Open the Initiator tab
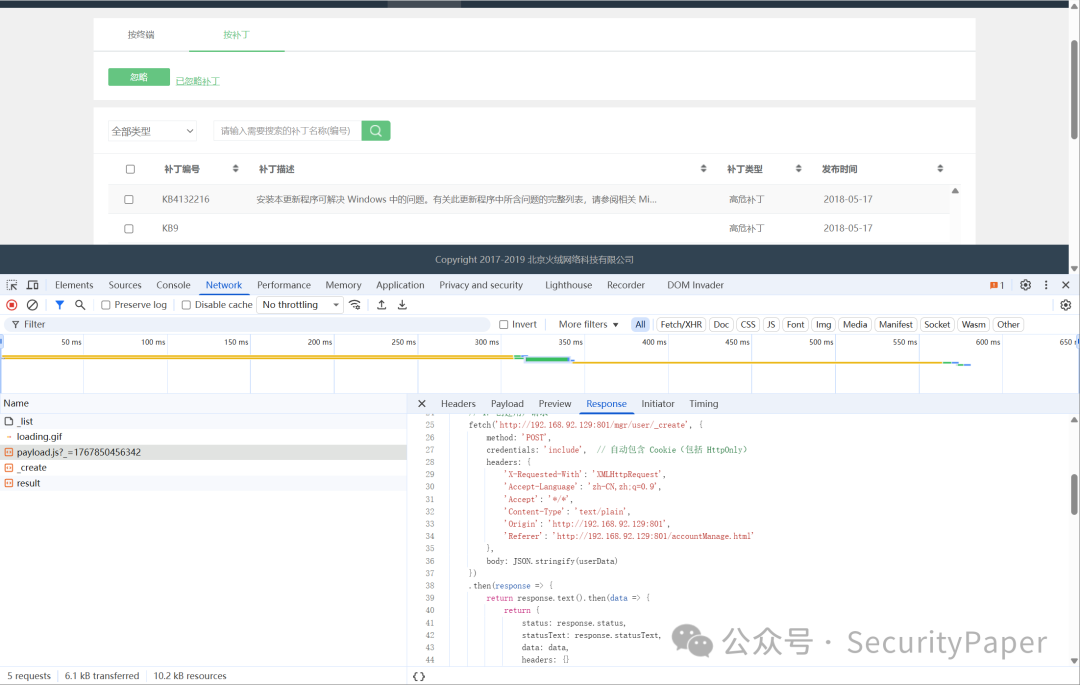The image size is (1080, 685). [x=658, y=404]
